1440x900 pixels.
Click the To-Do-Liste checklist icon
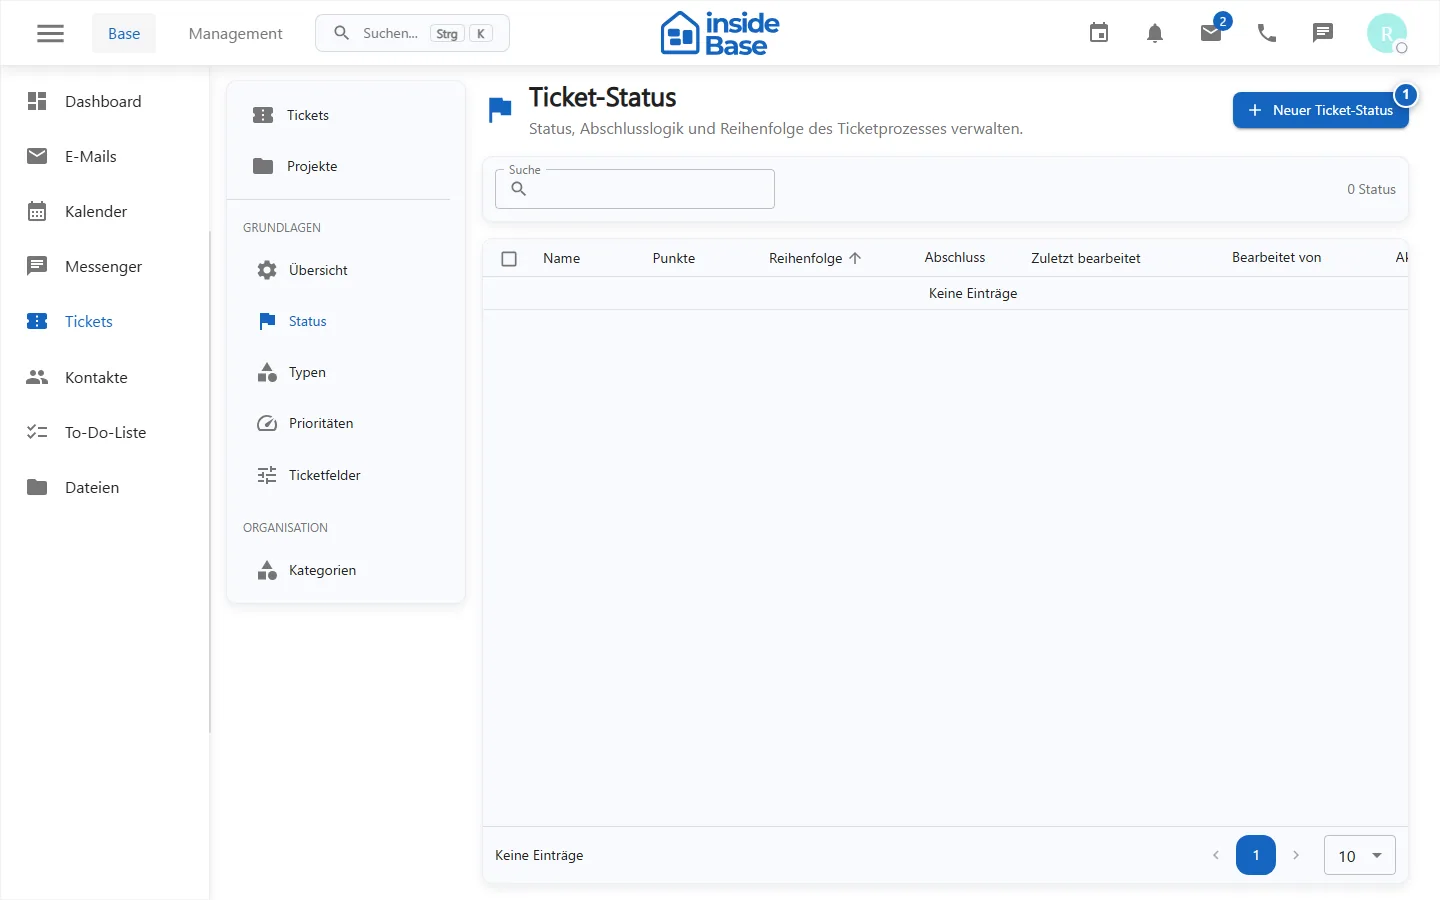(x=37, y=432)
